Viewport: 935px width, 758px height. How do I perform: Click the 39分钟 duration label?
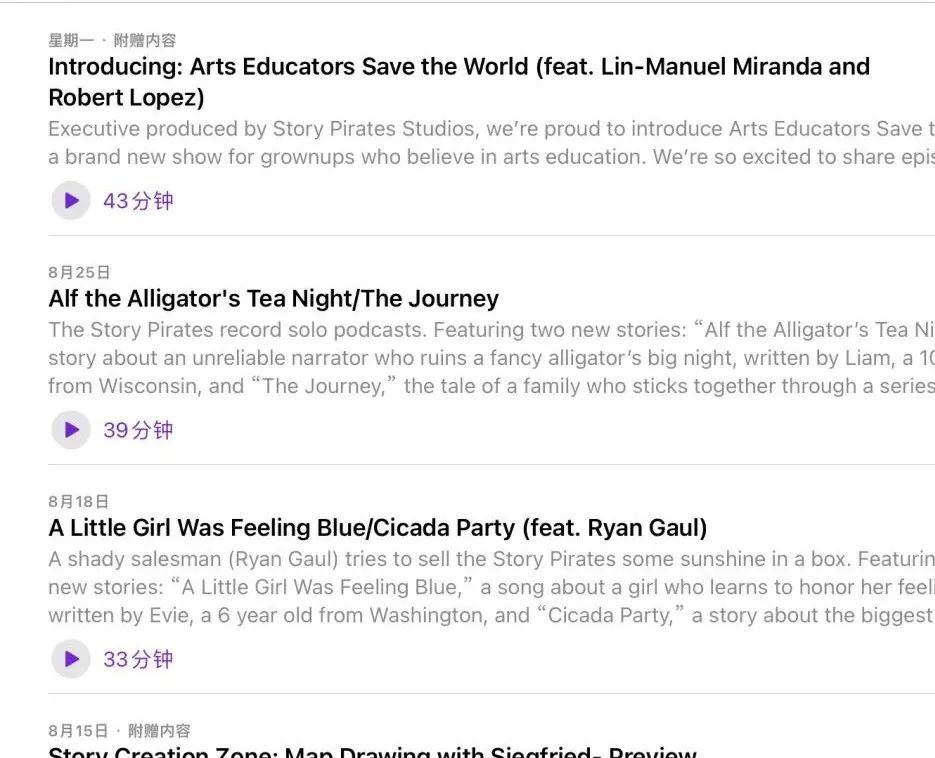coord(138,430)
